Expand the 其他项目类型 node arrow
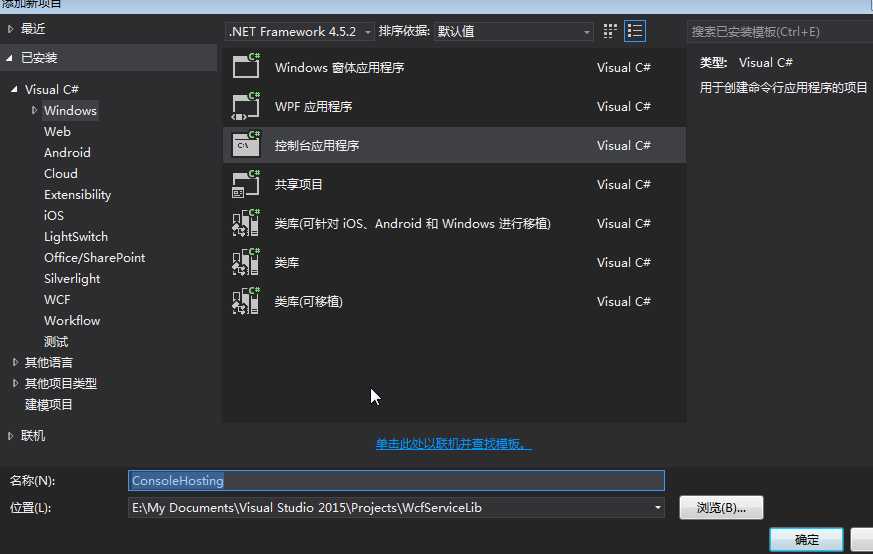Screen dimensions: 873x554 15,384
